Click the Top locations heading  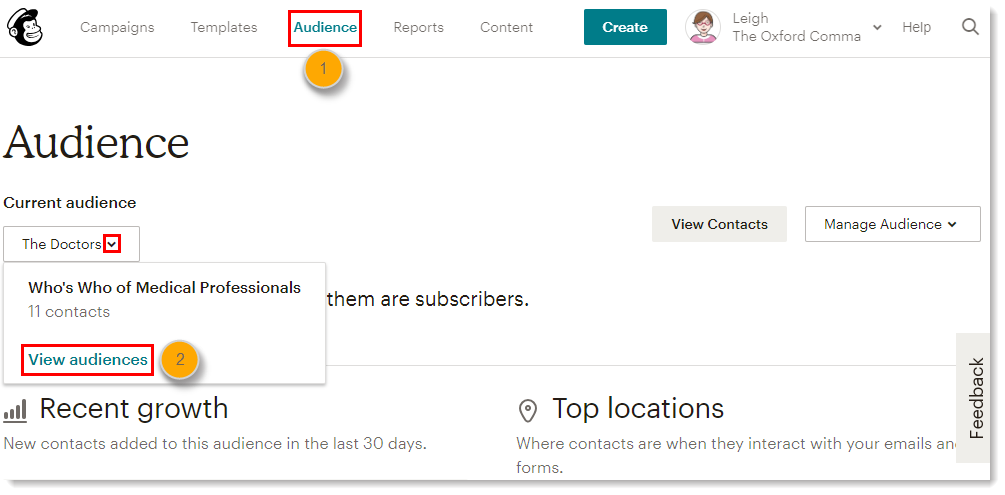tap(638, 408)
